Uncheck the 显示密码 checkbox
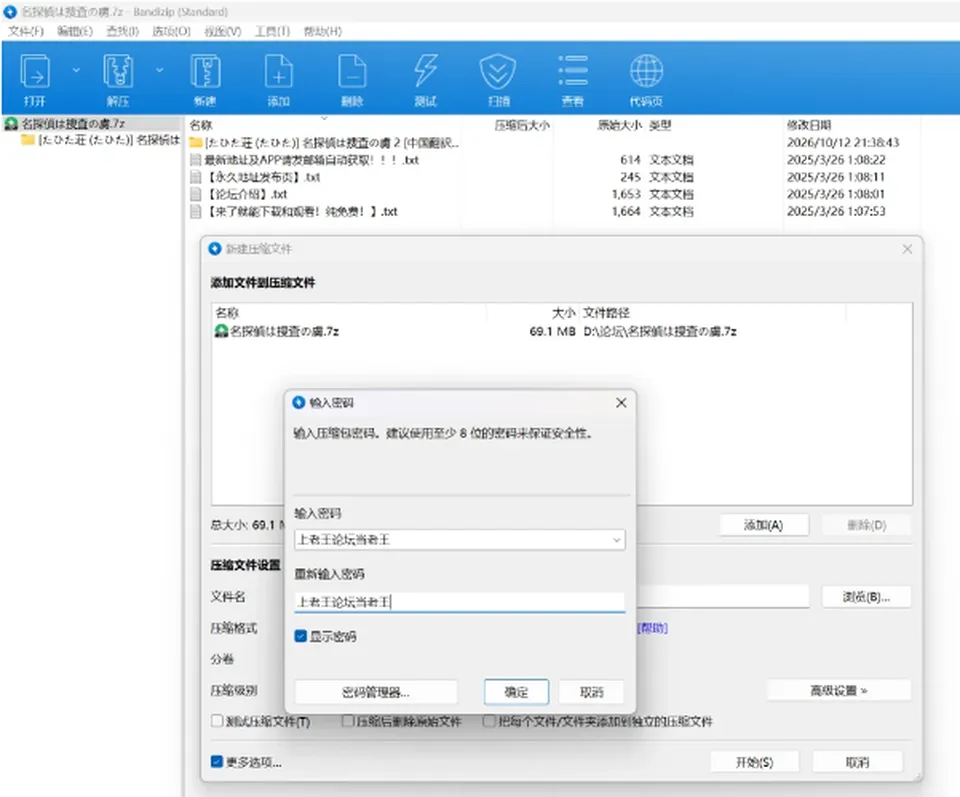Viewport: 960px width, 797px height. 301,636
